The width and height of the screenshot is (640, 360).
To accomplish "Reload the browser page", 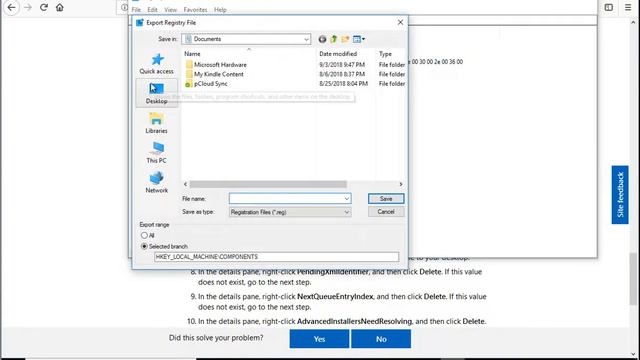I will (x=44, y=7).
